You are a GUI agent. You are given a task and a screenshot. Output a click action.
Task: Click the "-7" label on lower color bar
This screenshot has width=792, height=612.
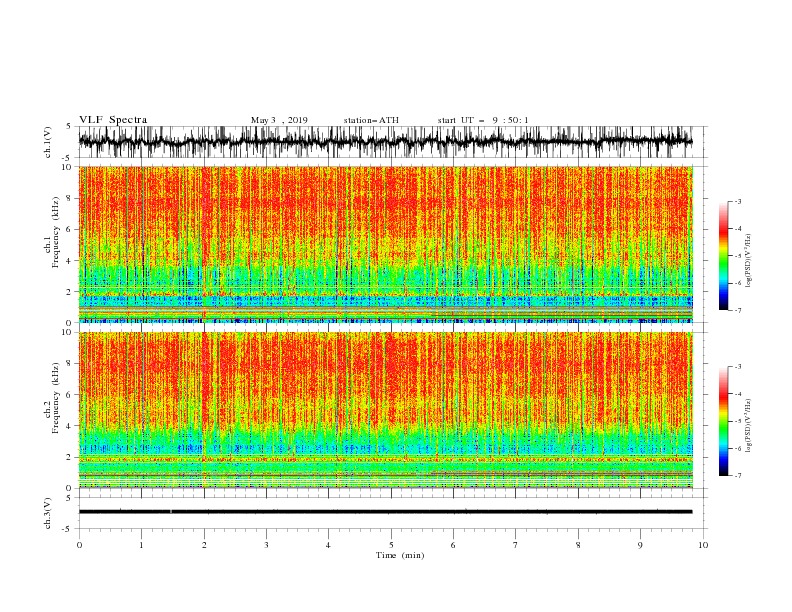pyautogui.click(x=737, y=476)
